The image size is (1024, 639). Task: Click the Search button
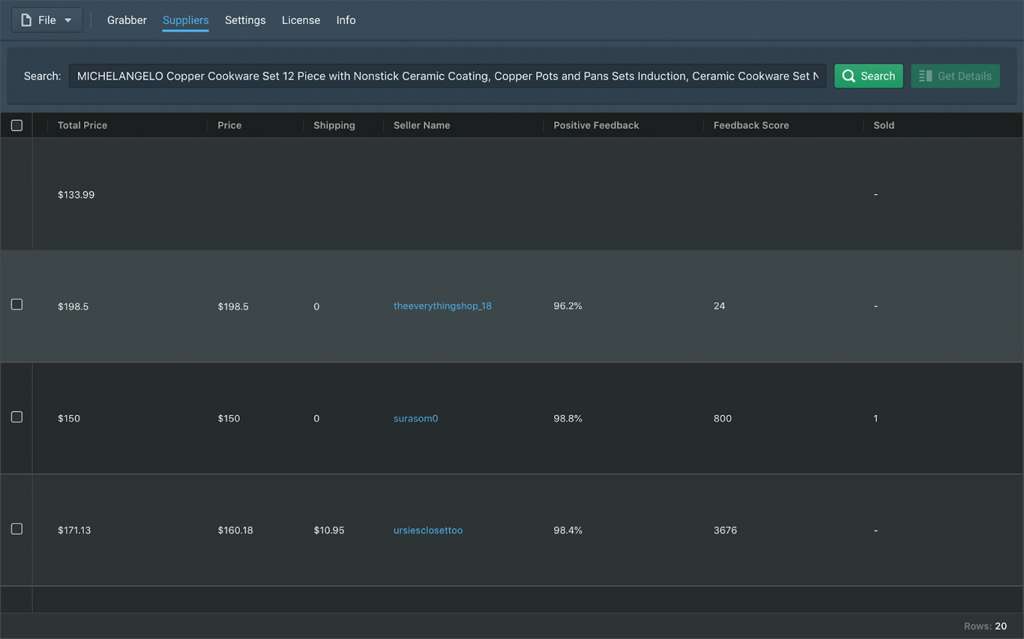868,76
